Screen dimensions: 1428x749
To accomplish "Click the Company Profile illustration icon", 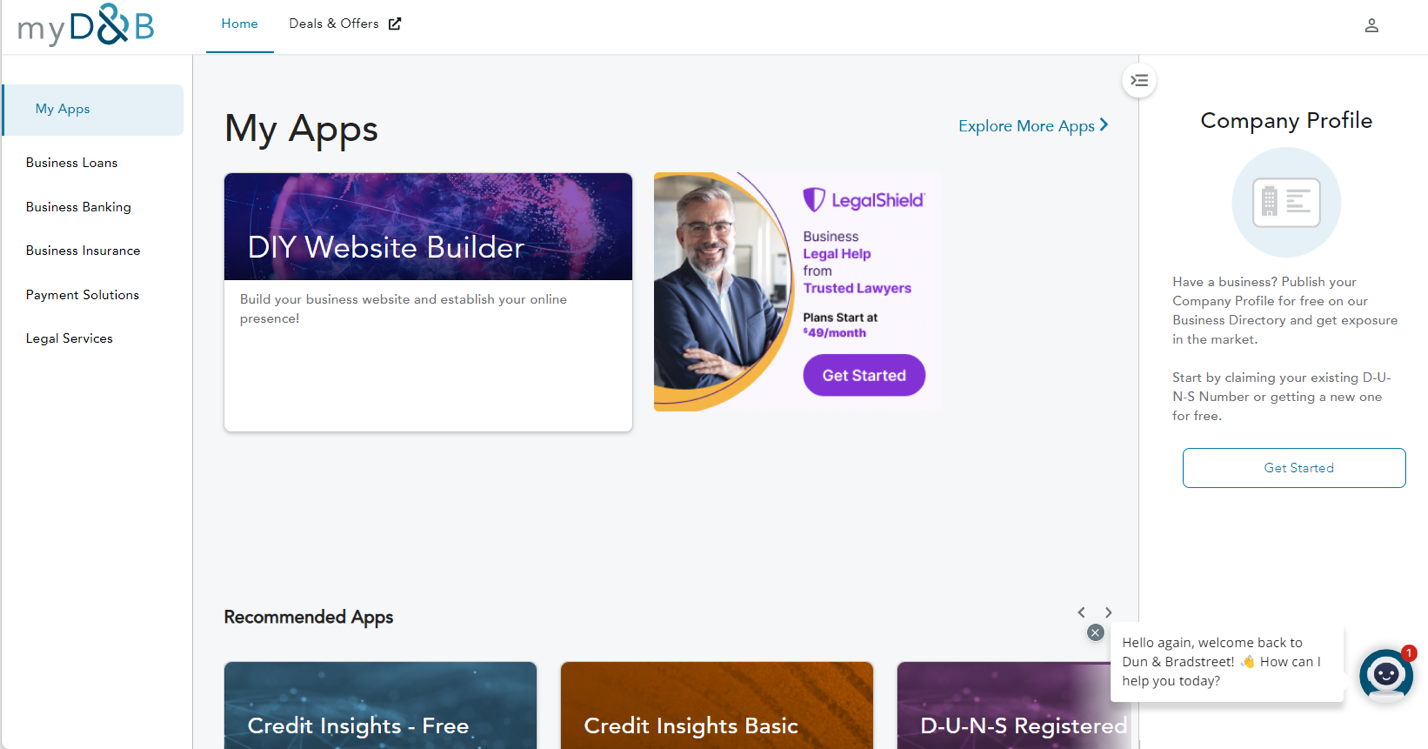I will 1286,202.
